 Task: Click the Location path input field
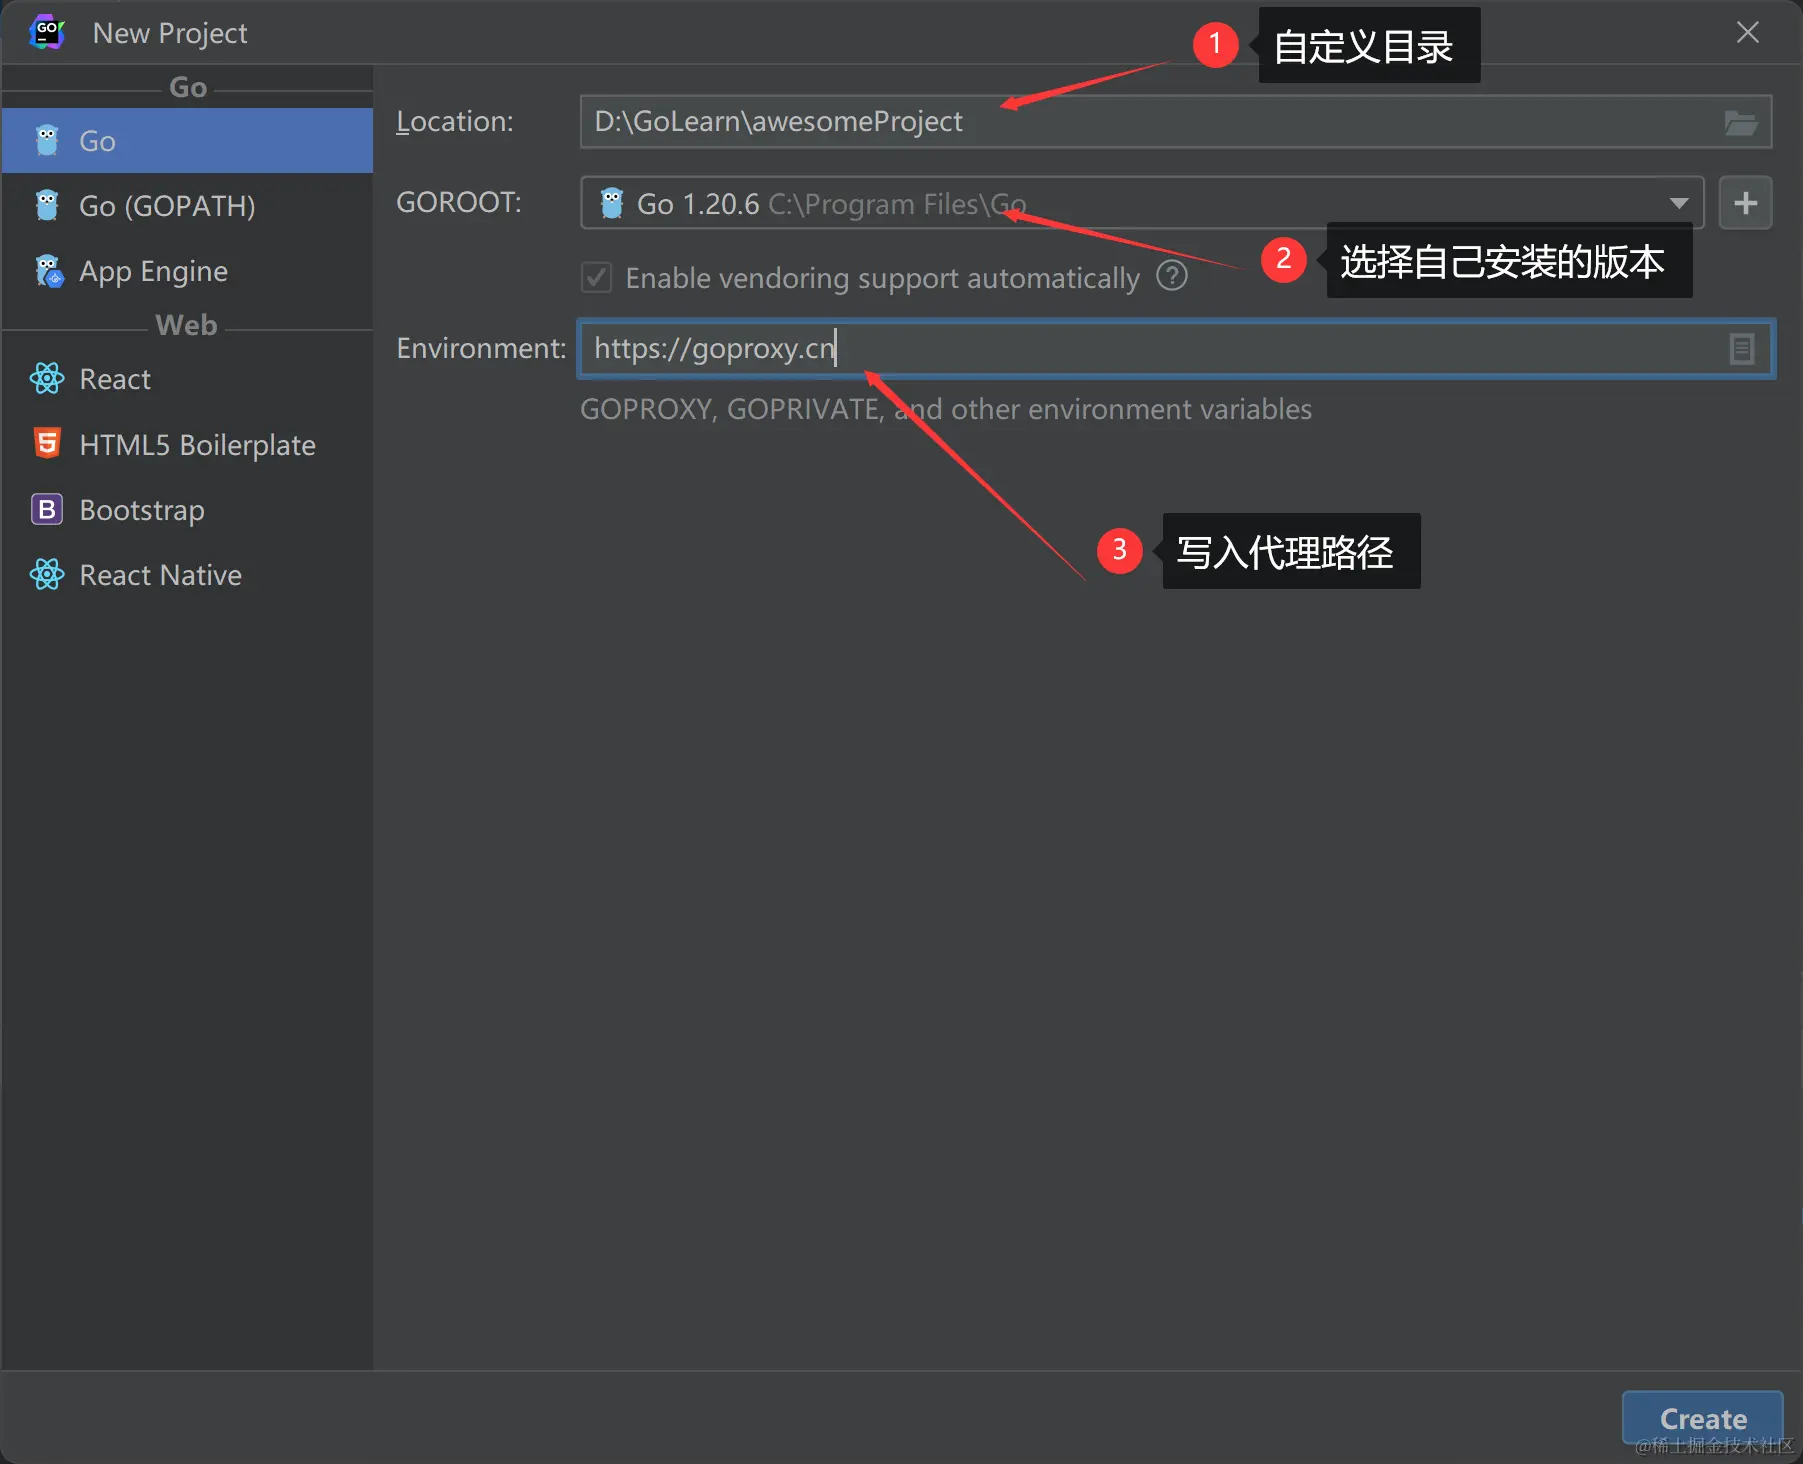1176,122
